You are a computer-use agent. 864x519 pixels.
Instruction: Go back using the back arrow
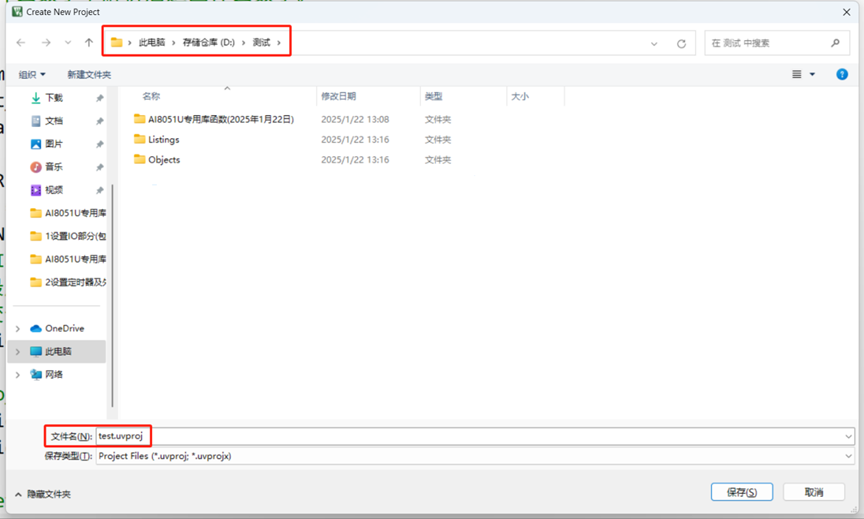pos(21,42)
